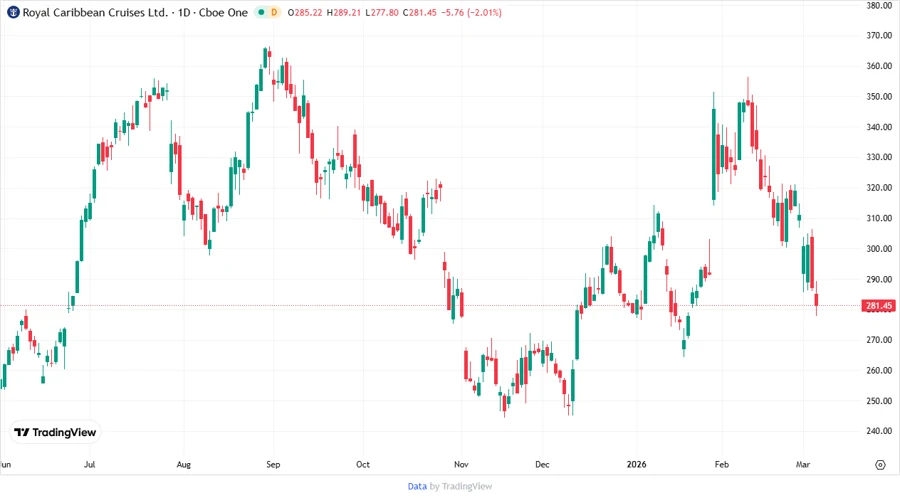900x498 pixels.
Task: Click the 260.00 price axis label
Action: point(879,371)
